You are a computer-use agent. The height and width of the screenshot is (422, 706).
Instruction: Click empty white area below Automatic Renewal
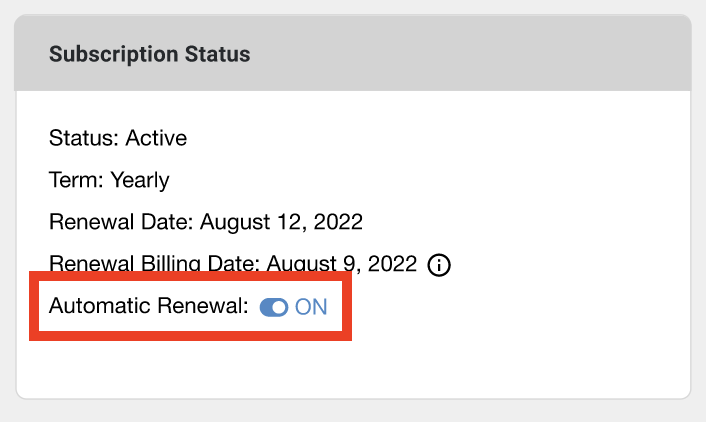pyautogui.click(x=353, y=367)
